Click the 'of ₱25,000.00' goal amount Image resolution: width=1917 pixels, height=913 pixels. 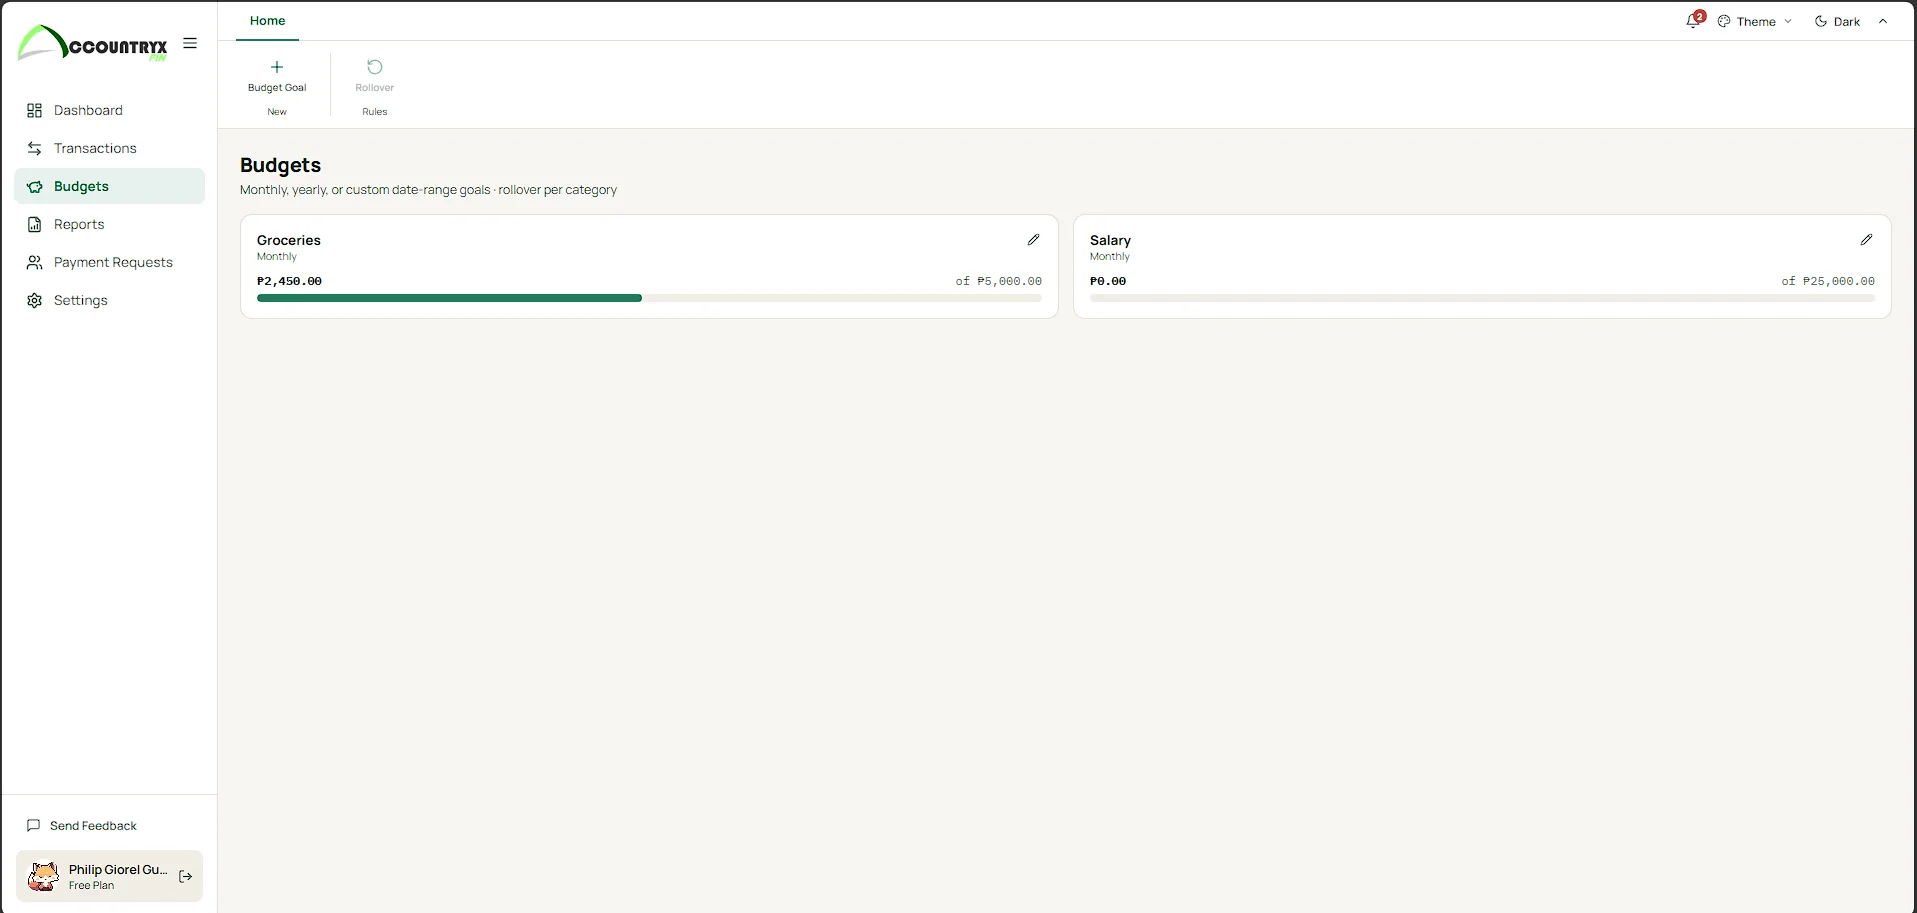point(1828,281)
